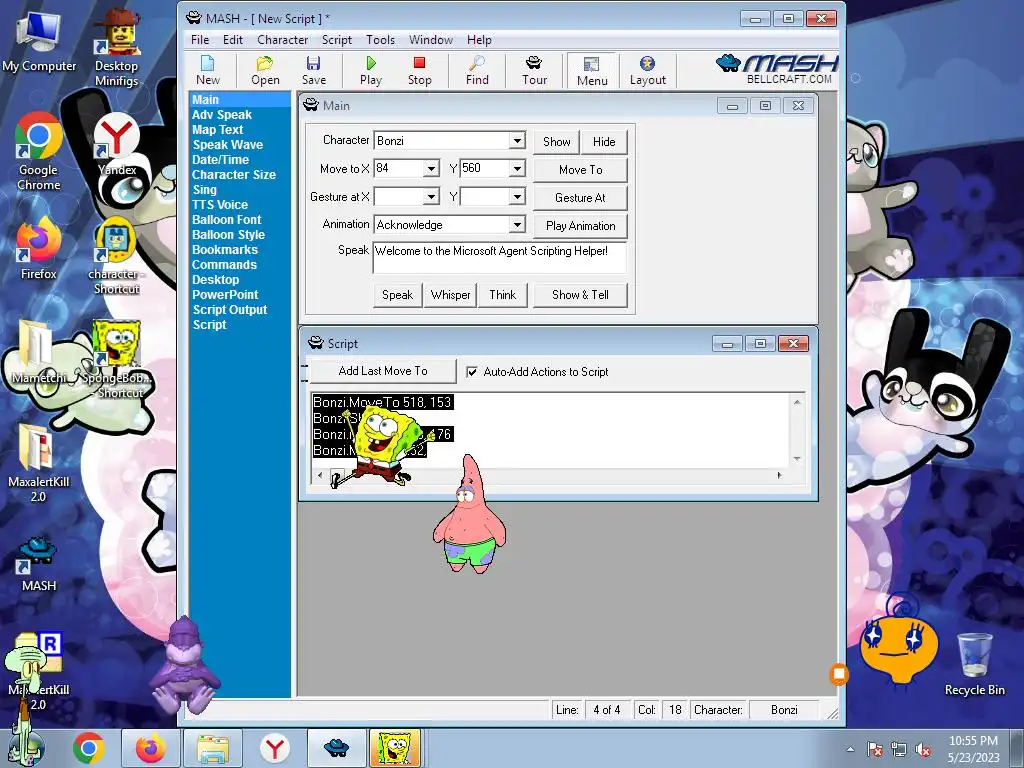
Task: Open the Script menu
Action: (x=336, y=40)
